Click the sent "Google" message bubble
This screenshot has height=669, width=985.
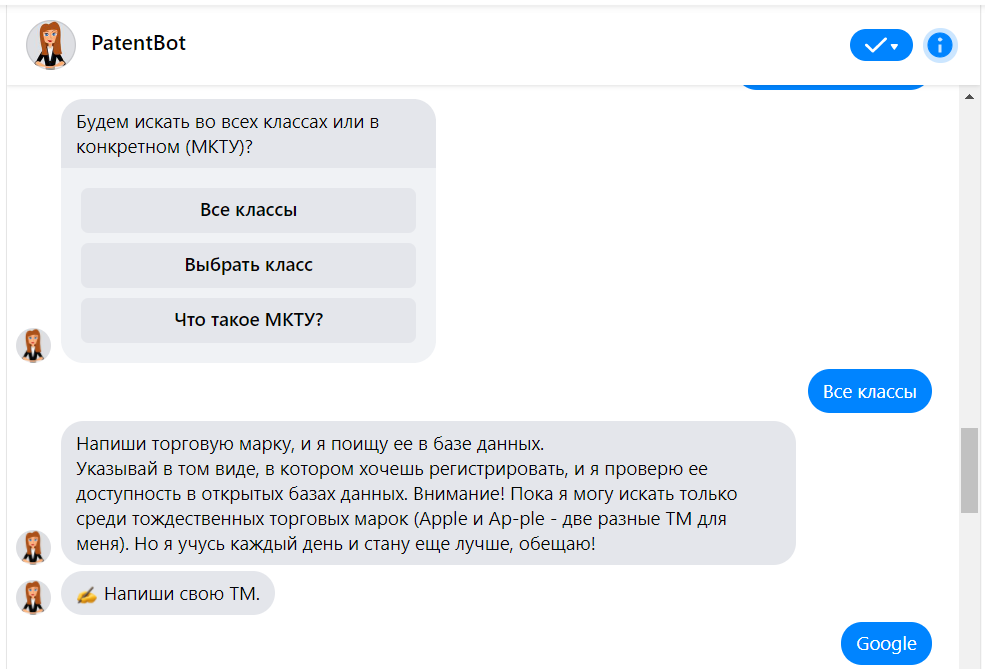[x=886, y=643]
